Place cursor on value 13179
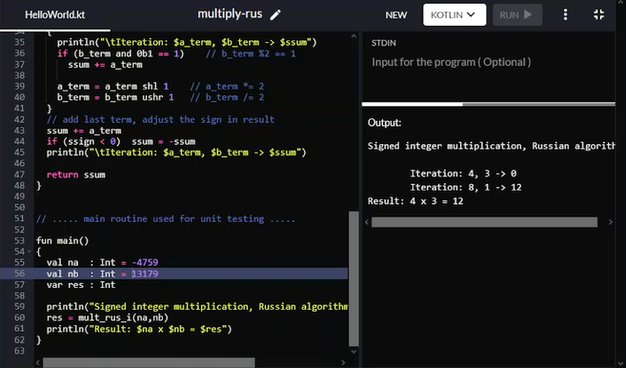This screenshot has width=626, height=368. click(145, 274)
